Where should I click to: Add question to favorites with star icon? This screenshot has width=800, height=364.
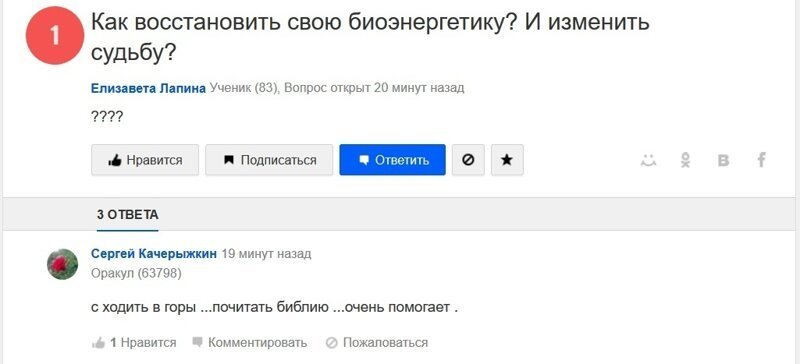click(x=507, y=160)
